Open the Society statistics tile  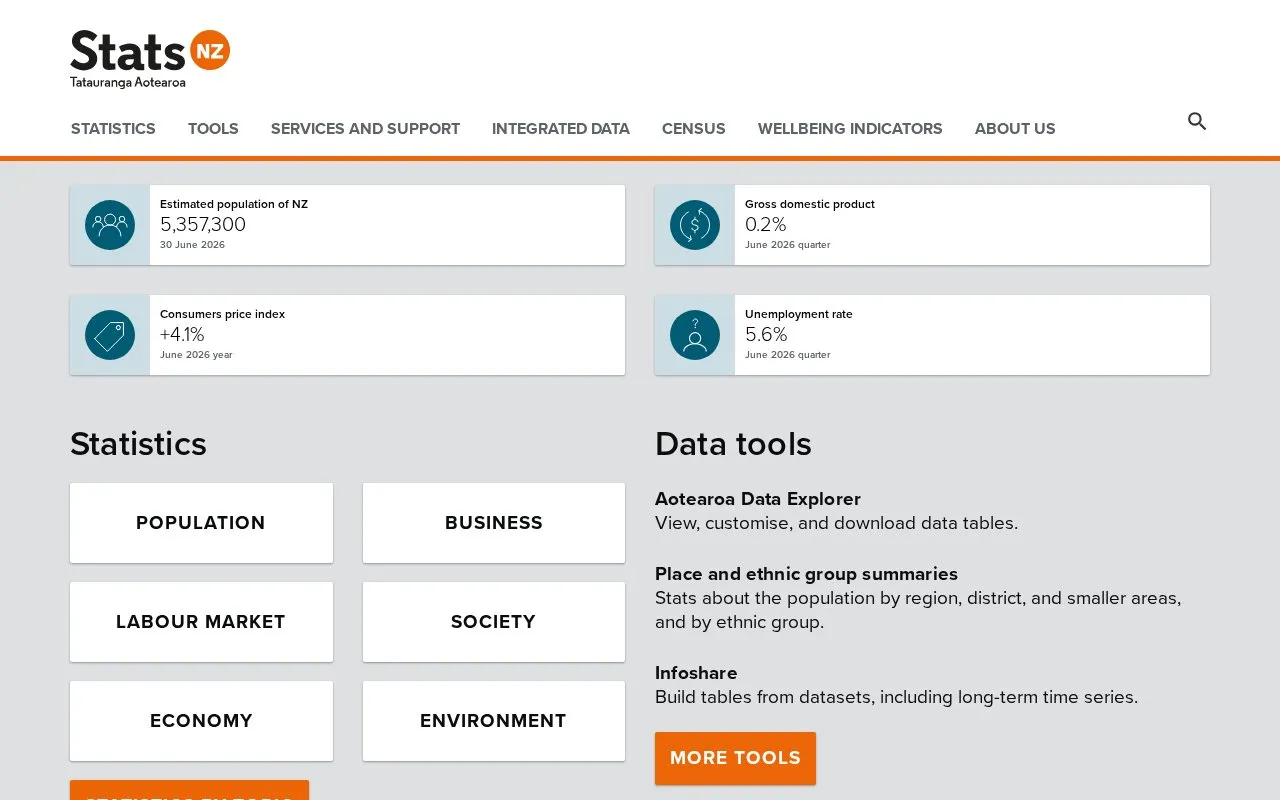(494, 622)
